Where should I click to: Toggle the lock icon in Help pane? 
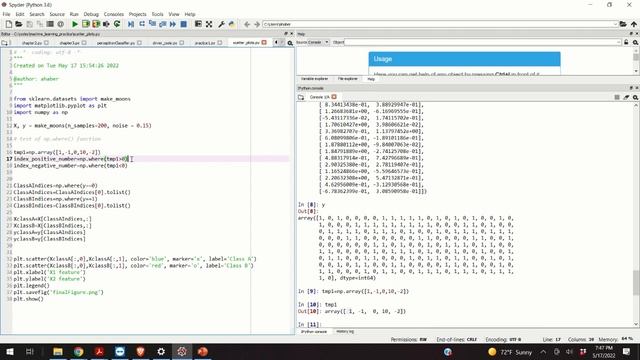[x=626, y=42]
